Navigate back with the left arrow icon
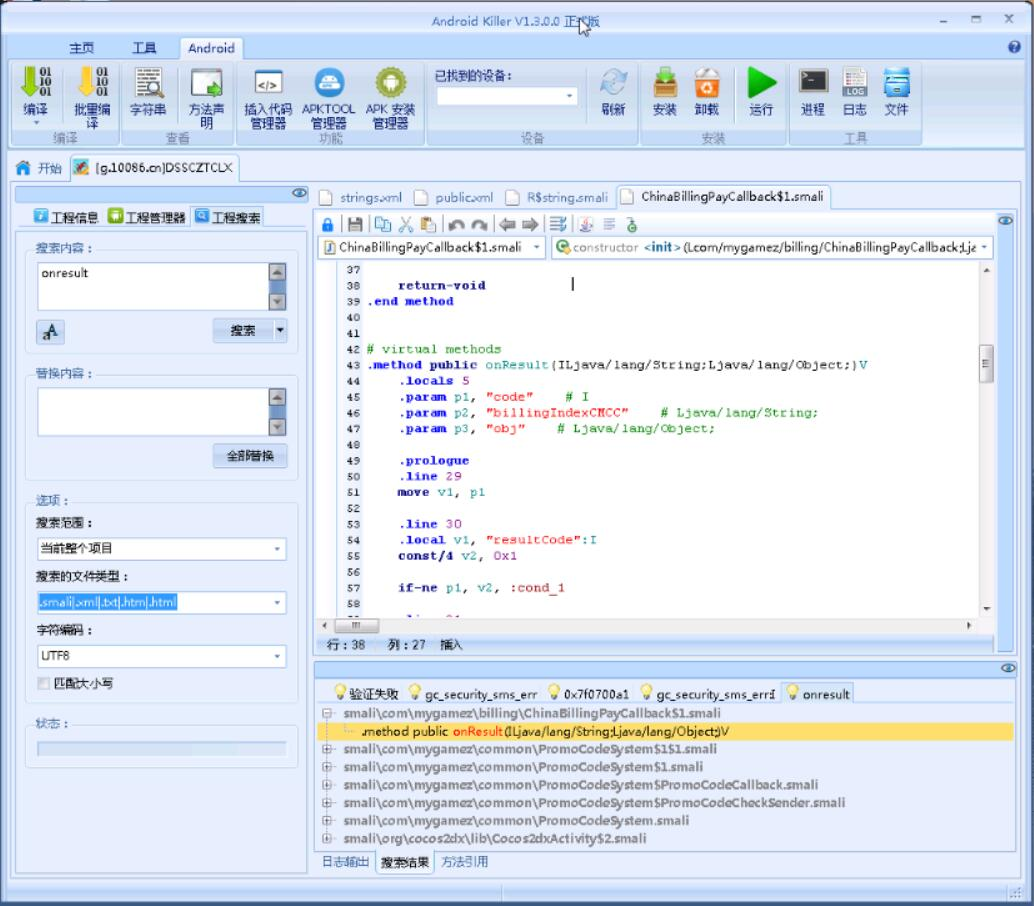Image resolution: width=1034 pixels, height=906 pixels. (507, 225)
